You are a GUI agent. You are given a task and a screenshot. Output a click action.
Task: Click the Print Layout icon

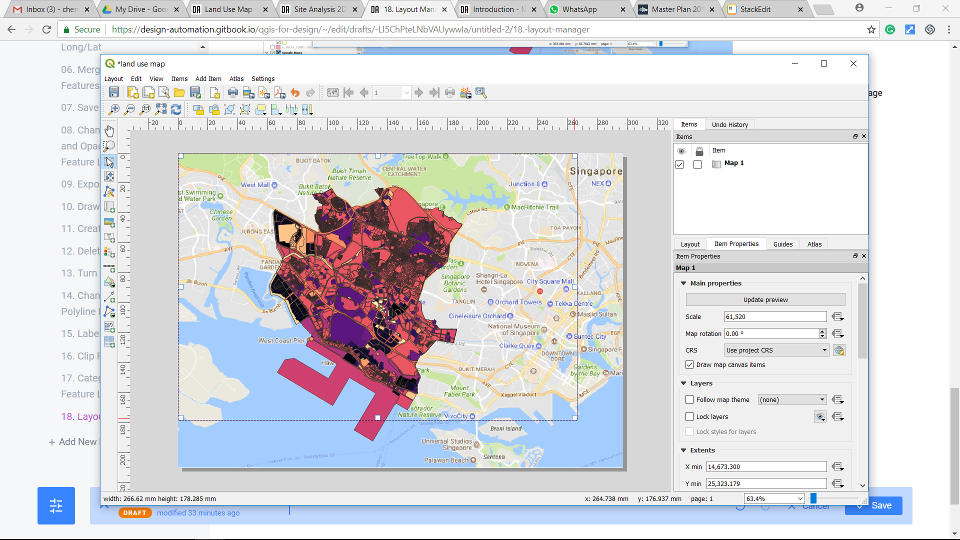pyautogui.click(x=232, y=92)
